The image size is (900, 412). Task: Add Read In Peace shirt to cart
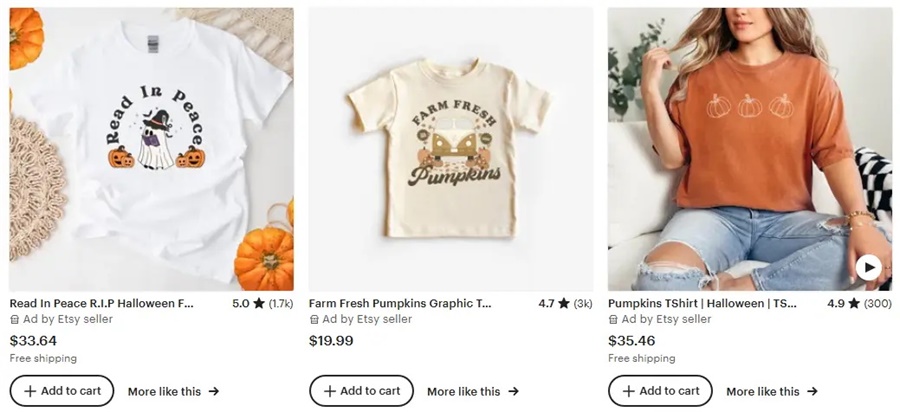62,391
